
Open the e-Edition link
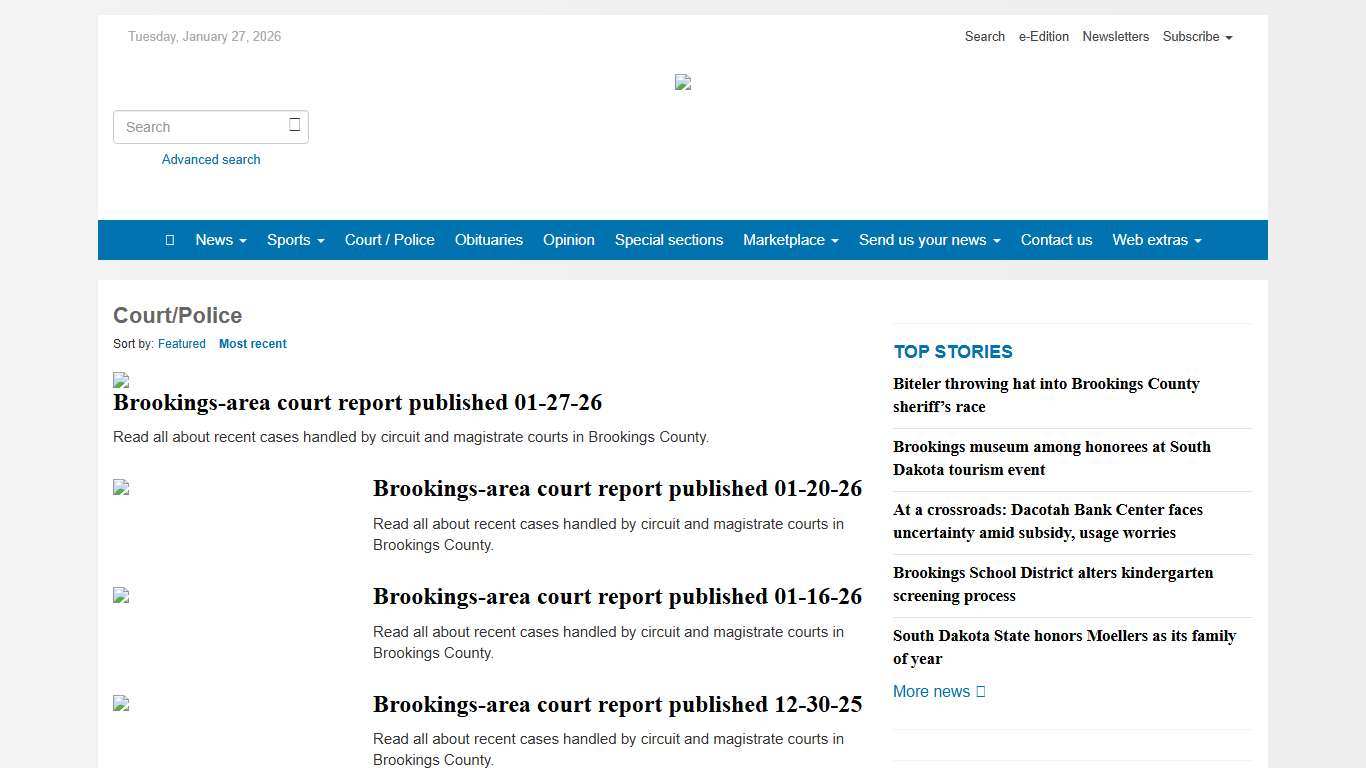tap(1043, 37)
